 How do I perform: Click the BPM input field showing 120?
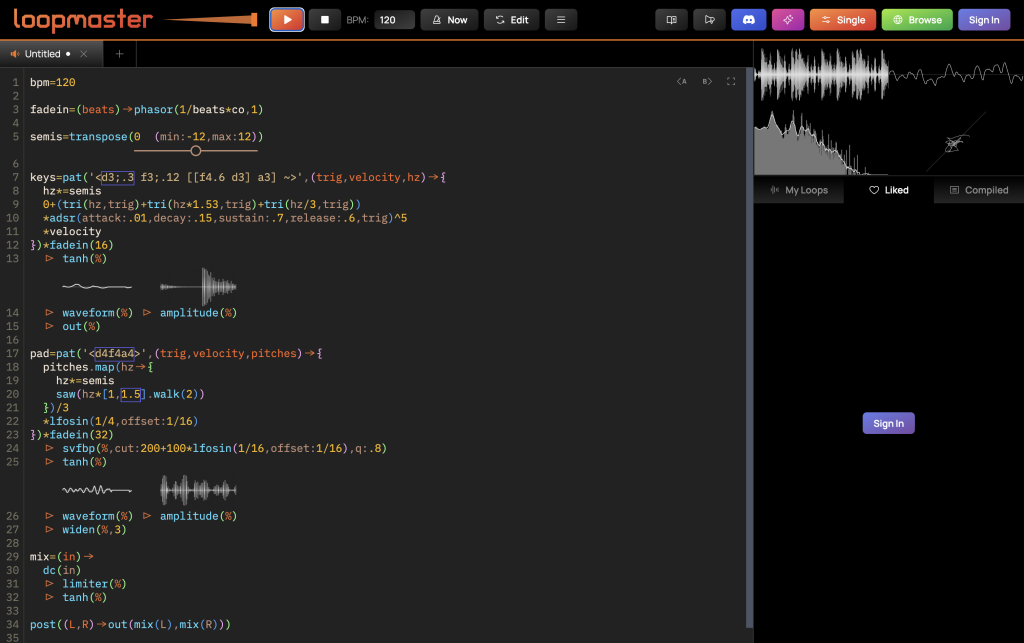tap(394, 20)
